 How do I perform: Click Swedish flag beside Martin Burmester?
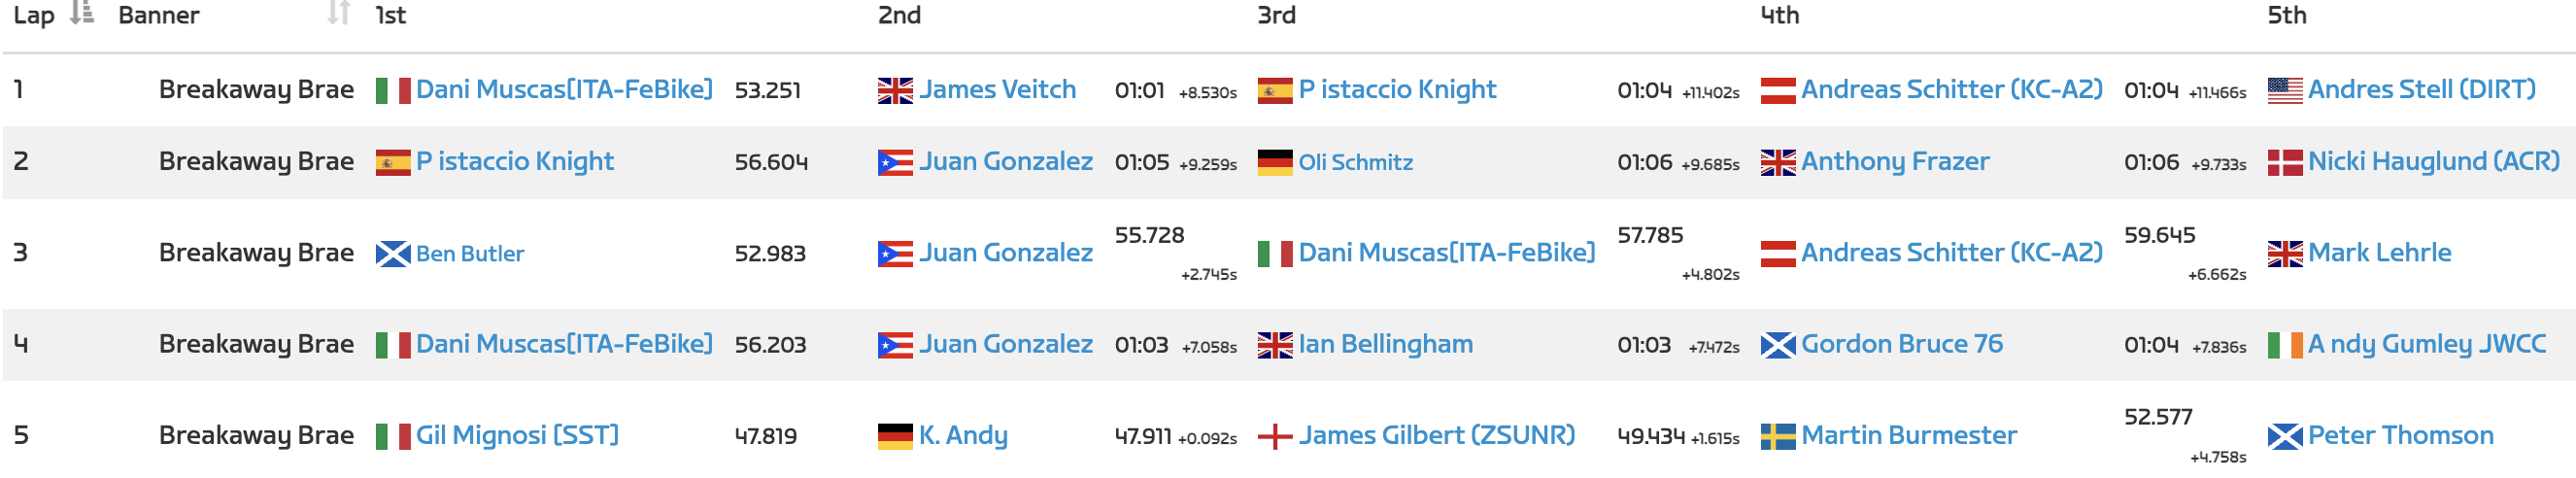pyautogui.click(x=1777, y=437)
